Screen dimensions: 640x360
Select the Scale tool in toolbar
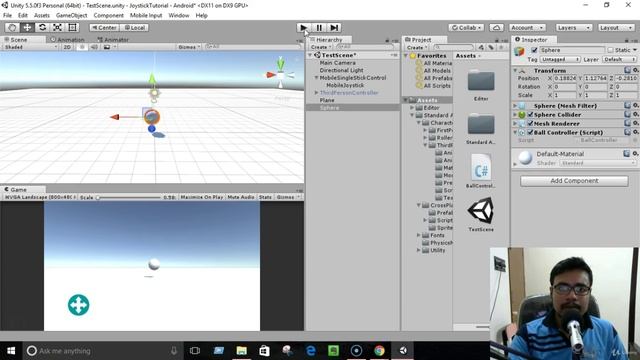point(57,28)
